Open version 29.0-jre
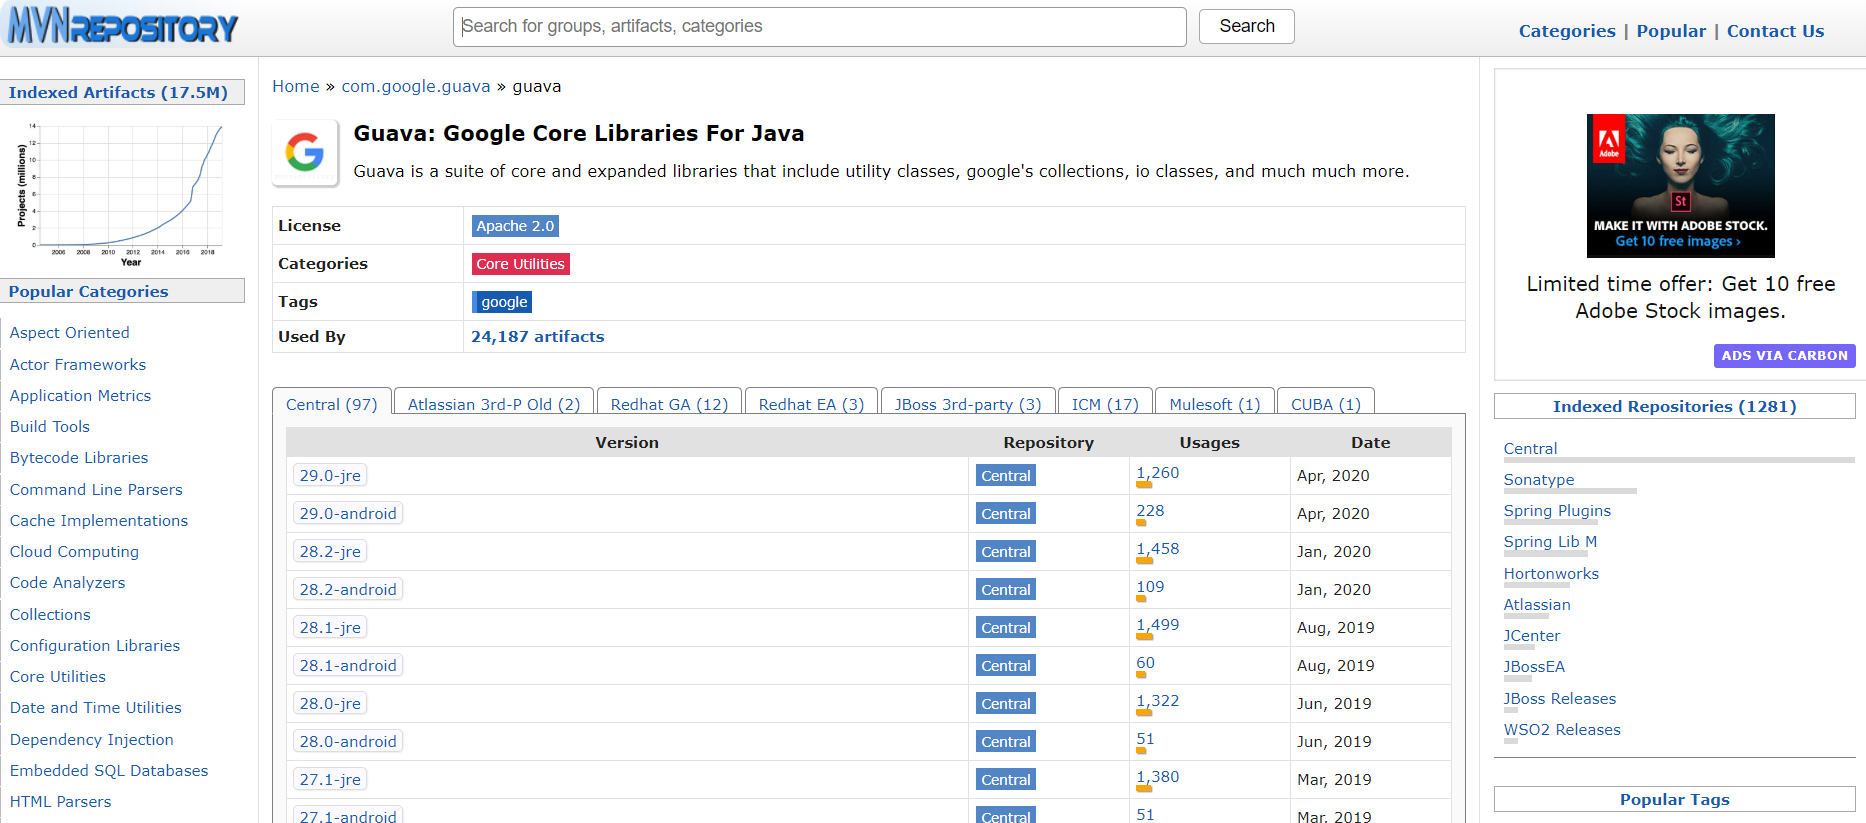 click(x=330, y=476)
